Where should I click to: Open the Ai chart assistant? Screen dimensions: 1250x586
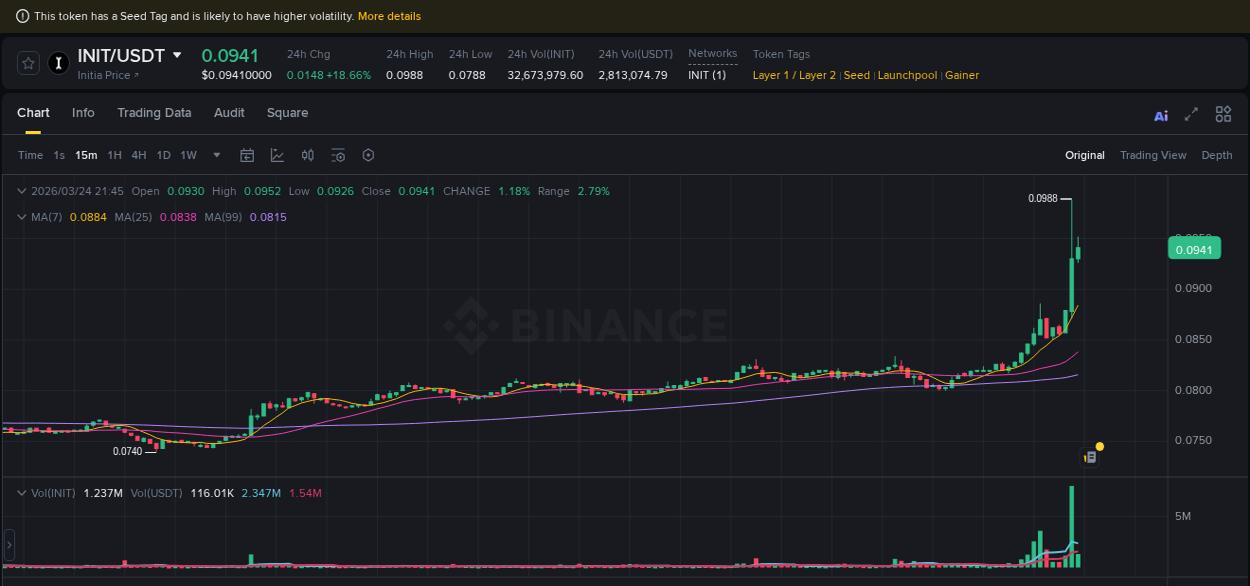click(x=1161, y=115)
